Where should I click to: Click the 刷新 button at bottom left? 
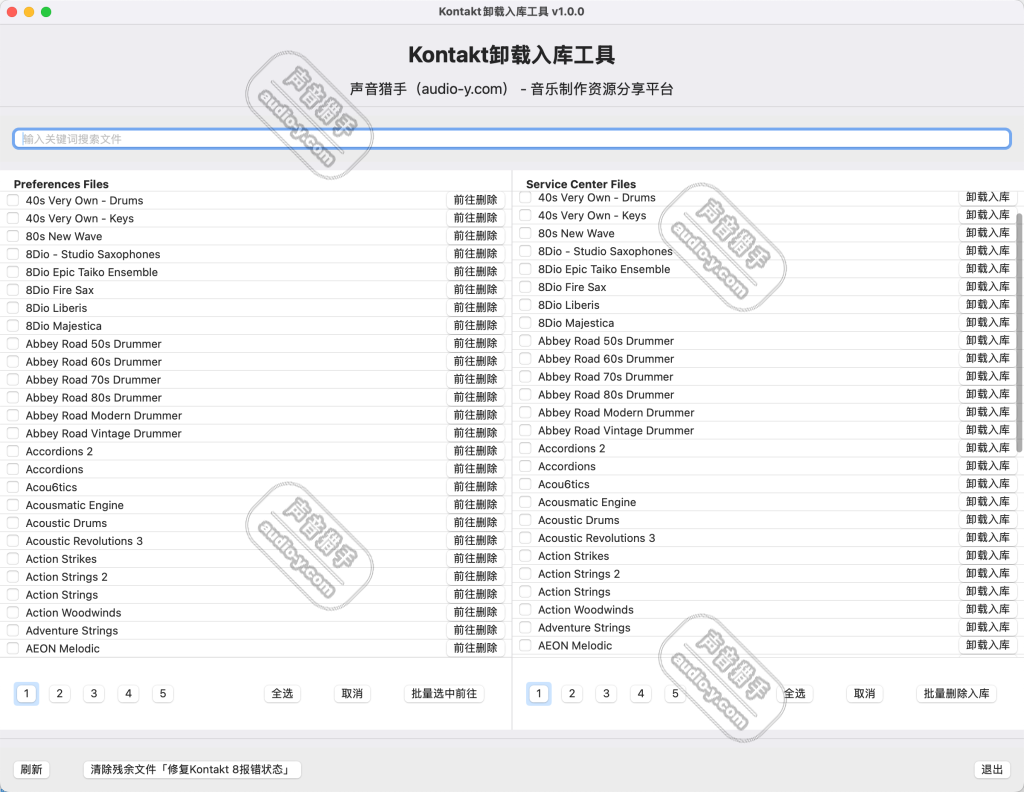(31, 769)
